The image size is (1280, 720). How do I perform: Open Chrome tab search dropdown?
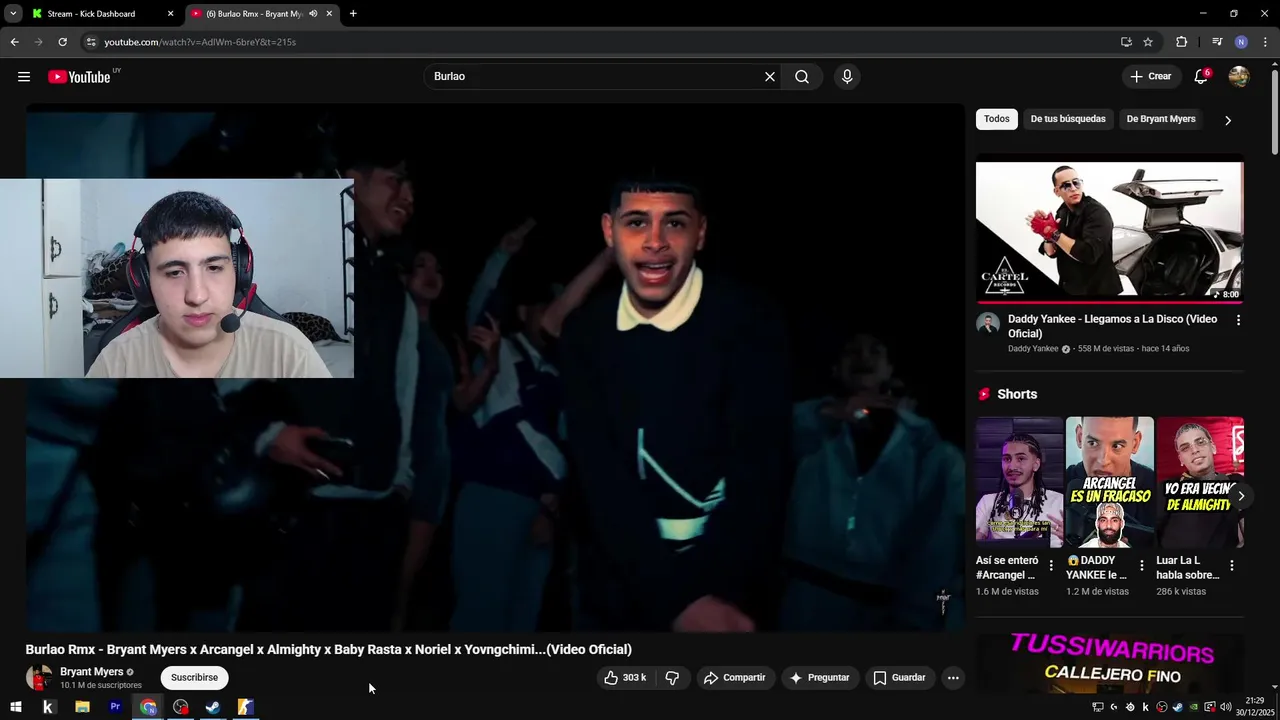point(13,14)
